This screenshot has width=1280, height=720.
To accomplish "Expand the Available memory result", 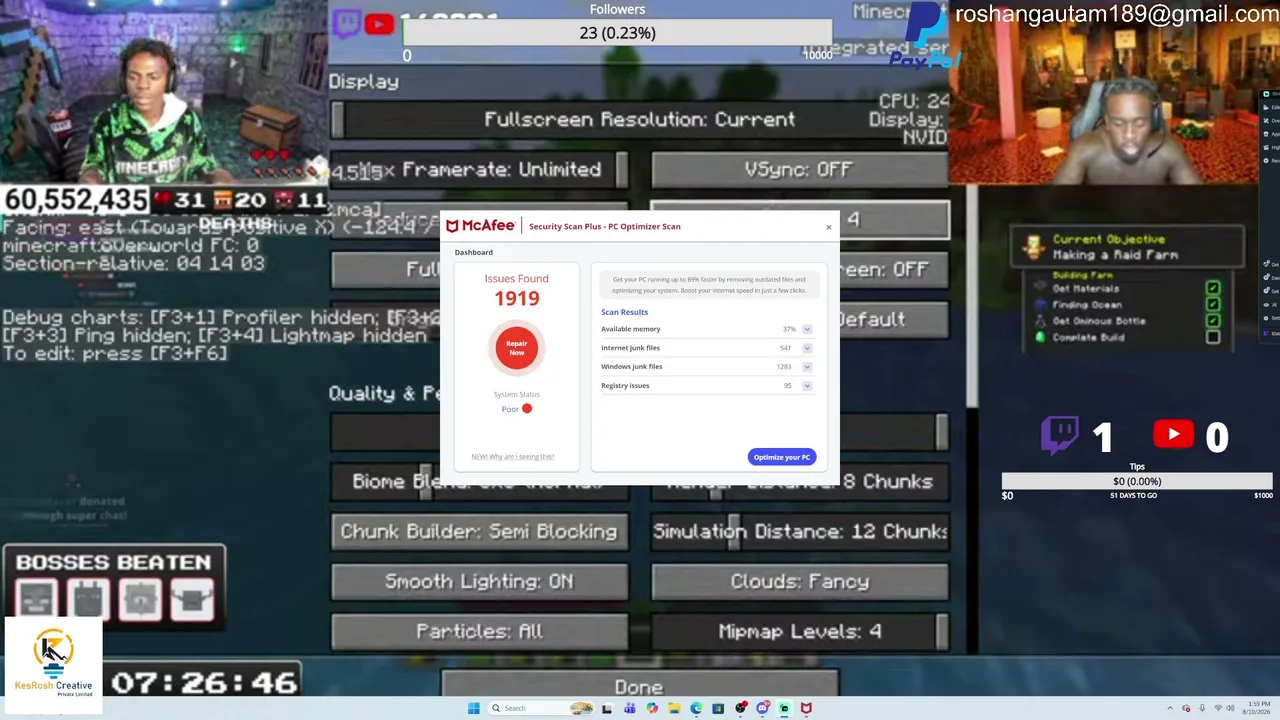I will click(807, 329).
